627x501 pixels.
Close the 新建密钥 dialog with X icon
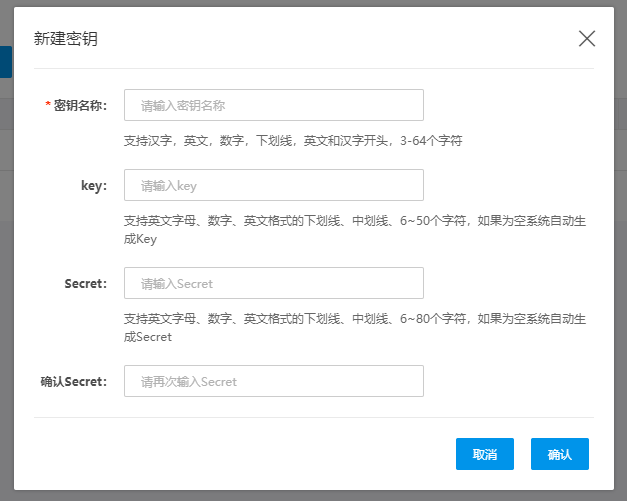click(587, 39)
